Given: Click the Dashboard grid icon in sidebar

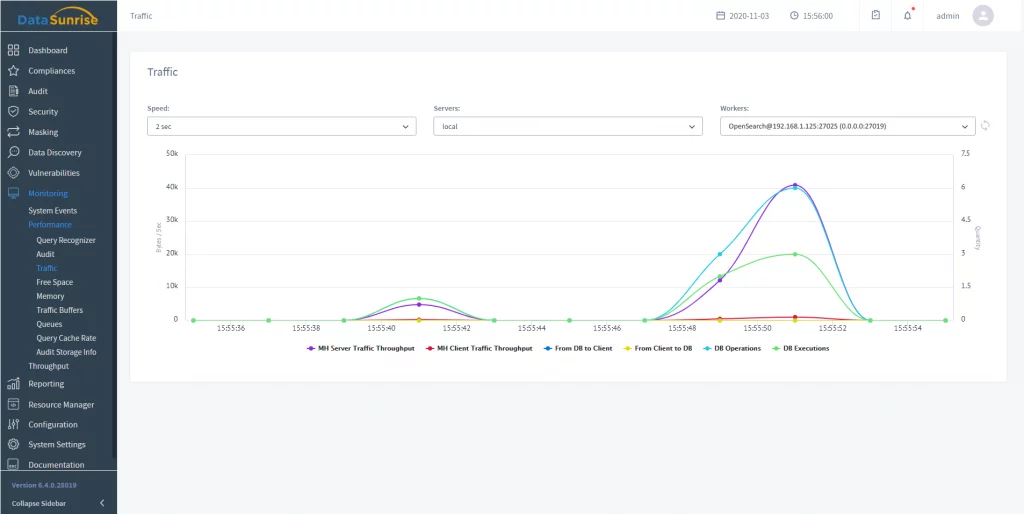Looking at the screenshot, I should tap(13, 50).
